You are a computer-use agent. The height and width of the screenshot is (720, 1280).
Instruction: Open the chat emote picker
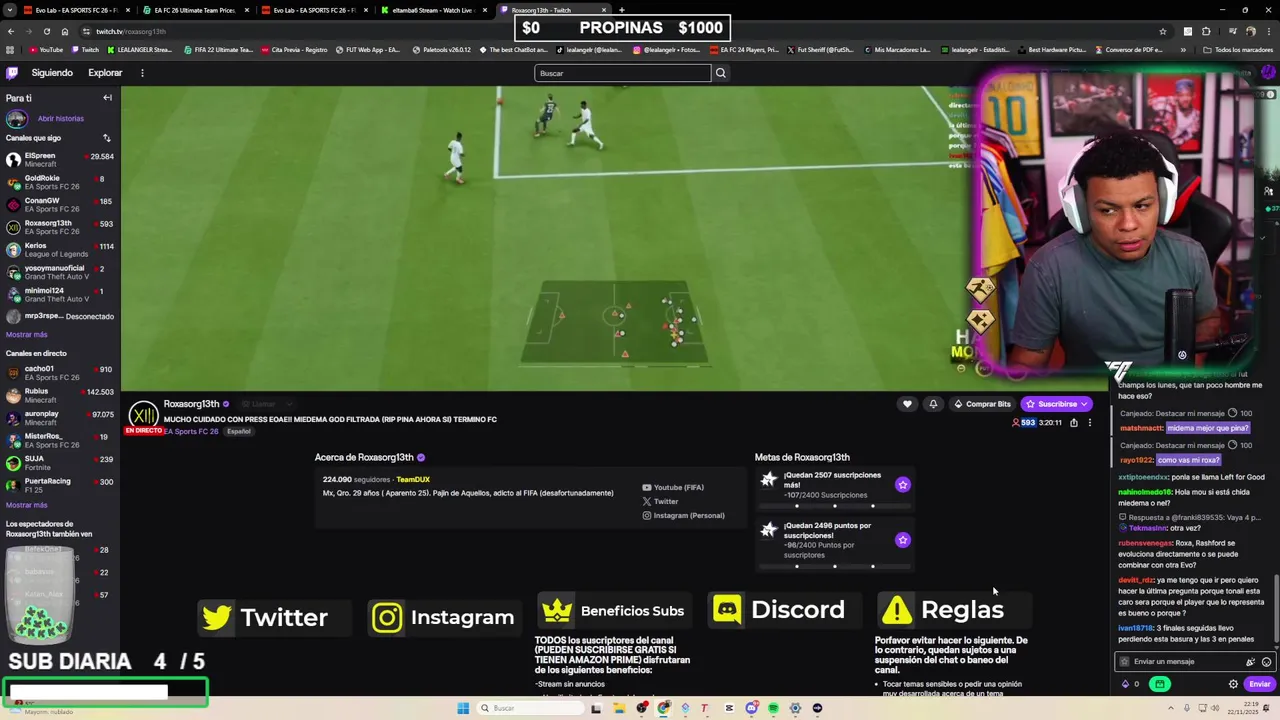pyautogui.click(x=1266, y=662)
